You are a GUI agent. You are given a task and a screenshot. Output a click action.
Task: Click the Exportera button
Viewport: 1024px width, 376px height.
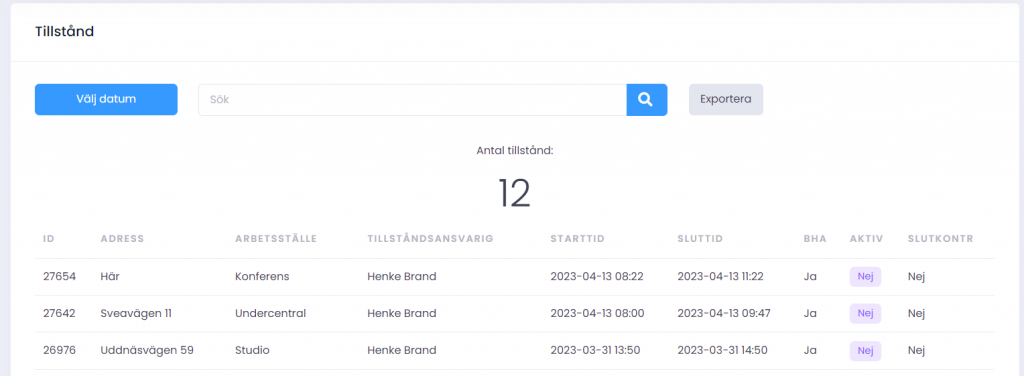coord(726,99)
